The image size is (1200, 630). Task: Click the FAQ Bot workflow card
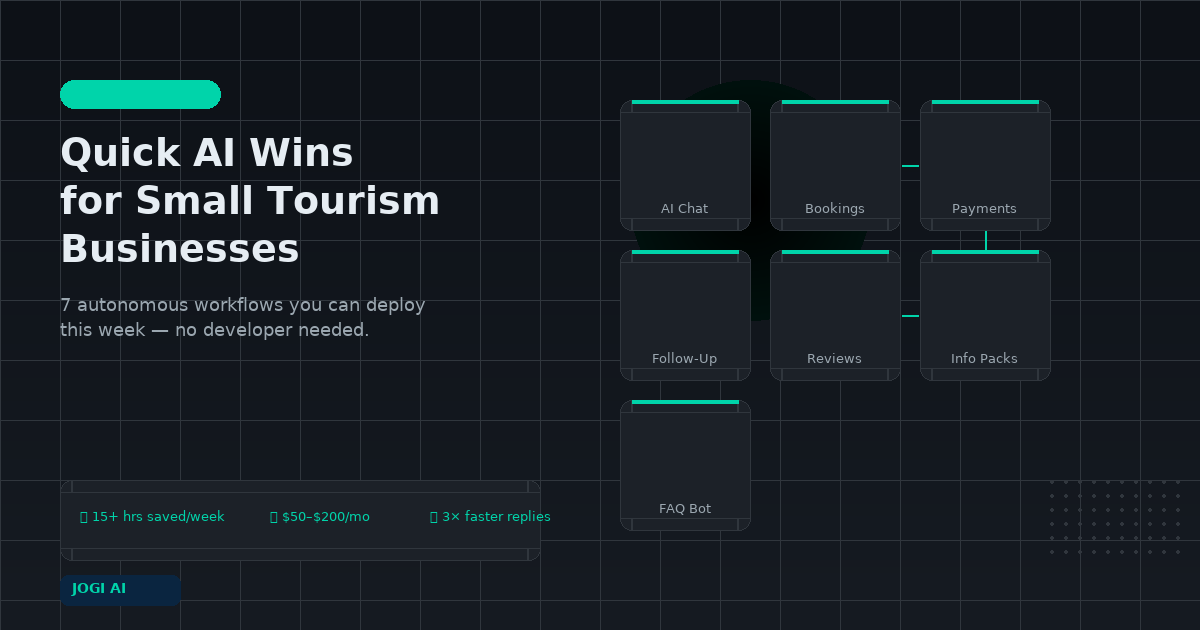click(x=685, y=465)
